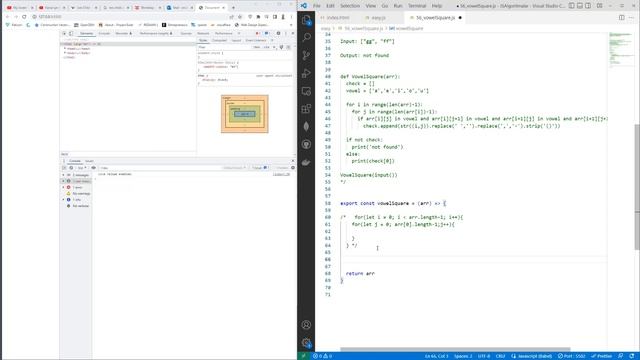
Task: Open the MongoDB leaf icon in activity bar
Action: click(x=306, y=127)
